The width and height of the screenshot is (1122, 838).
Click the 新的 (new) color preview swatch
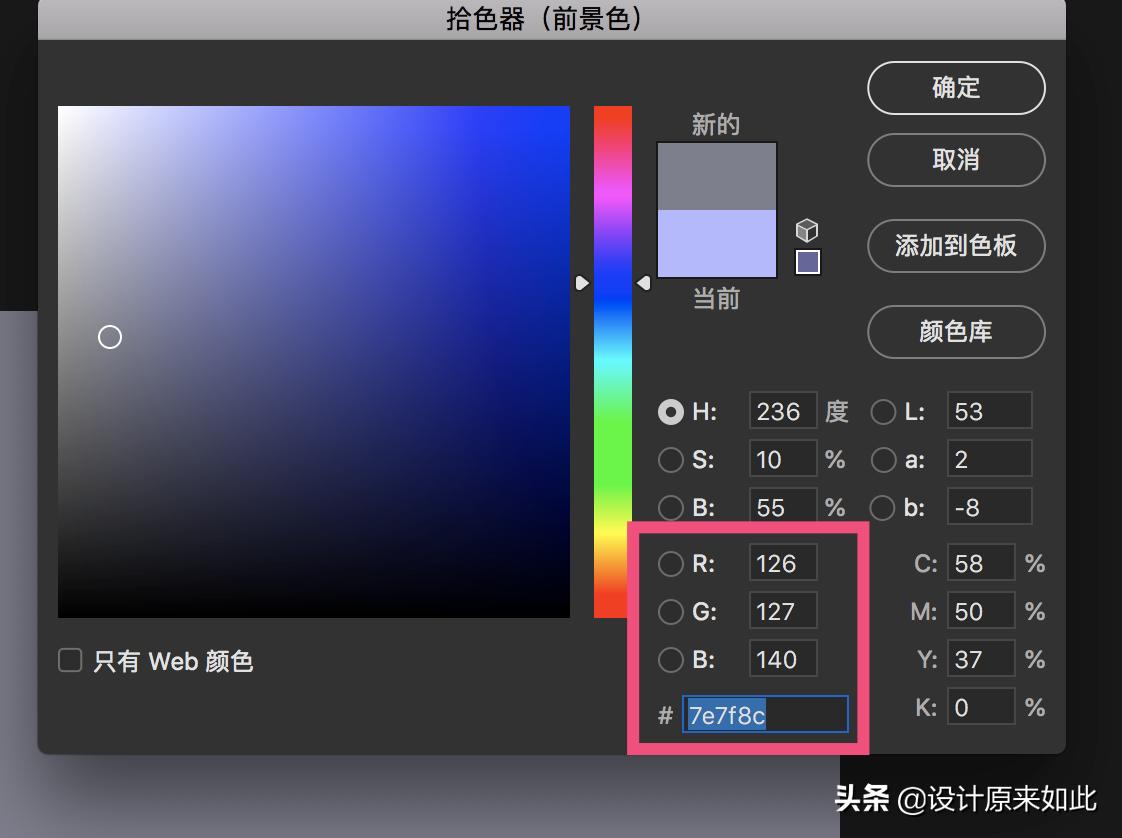pyautogui.click(x=716, y=175)
